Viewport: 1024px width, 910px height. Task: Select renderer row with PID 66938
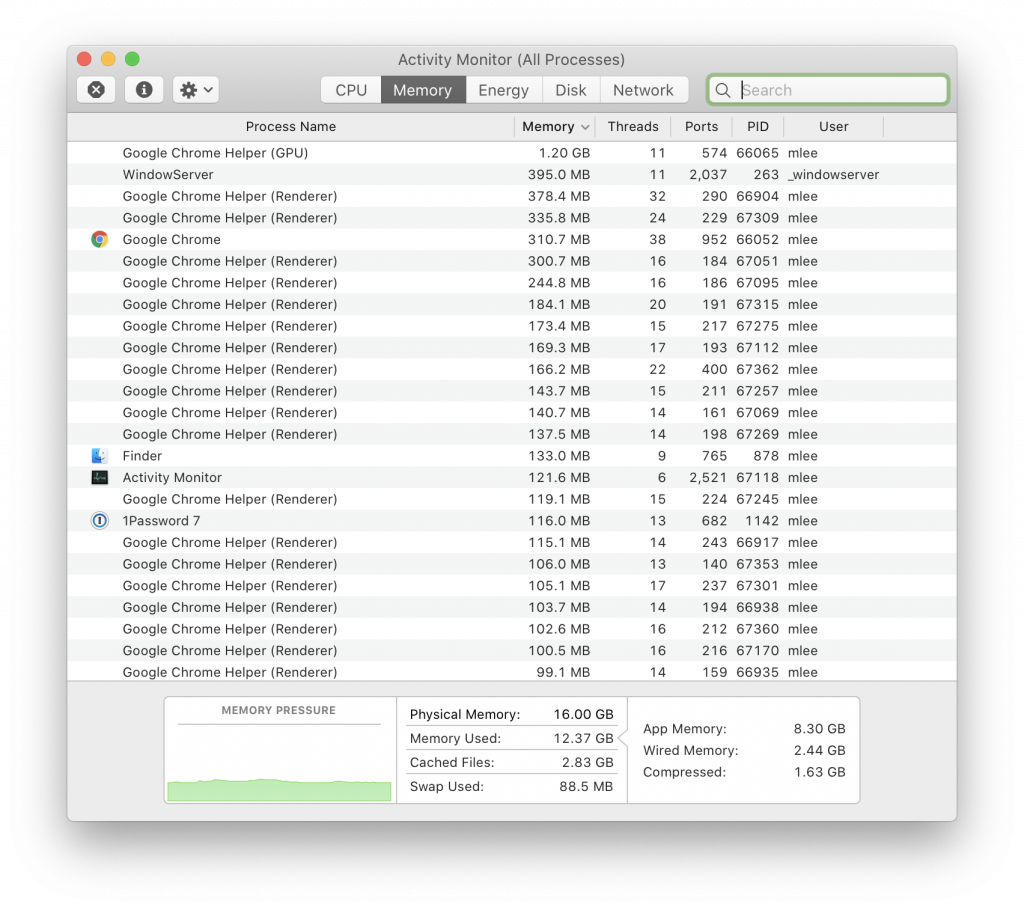(512, 607)
